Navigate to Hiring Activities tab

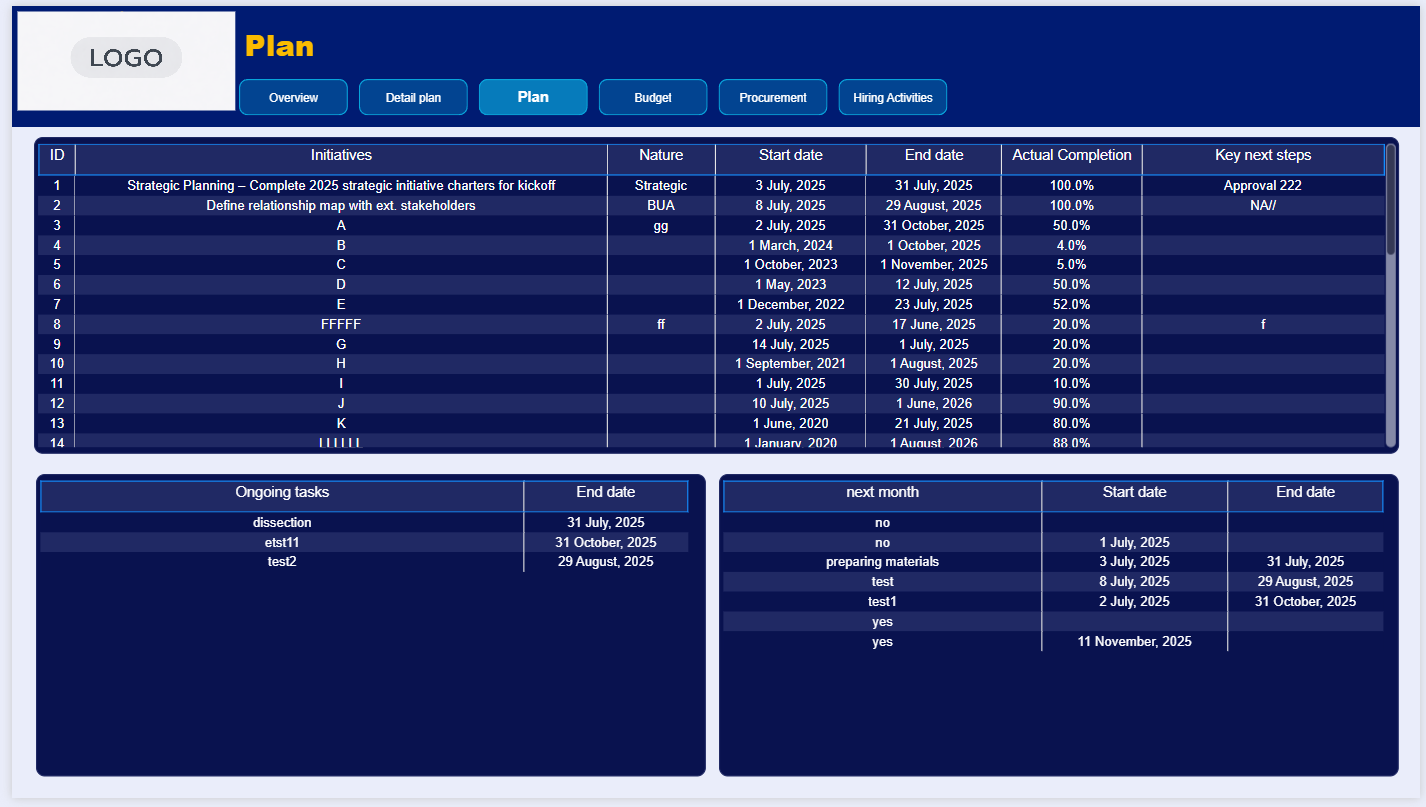point(892,98)
